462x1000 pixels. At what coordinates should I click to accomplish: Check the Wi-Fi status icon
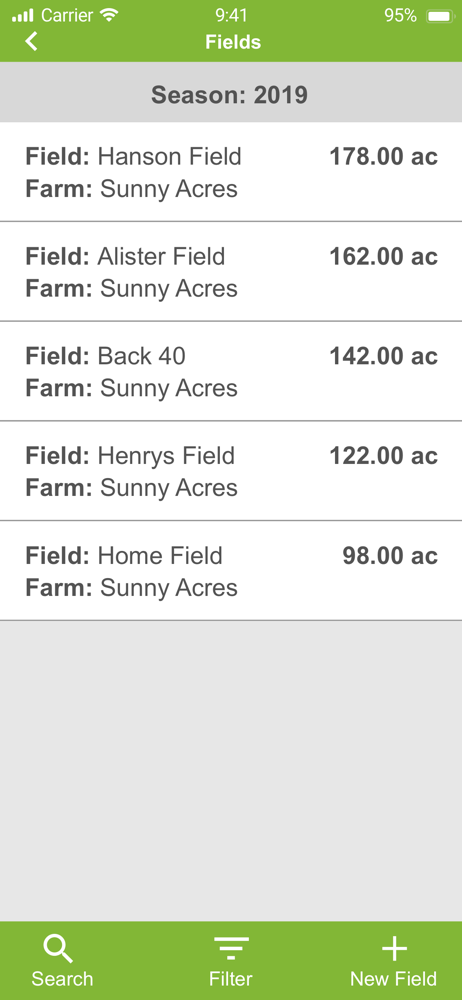coord(110,15)
